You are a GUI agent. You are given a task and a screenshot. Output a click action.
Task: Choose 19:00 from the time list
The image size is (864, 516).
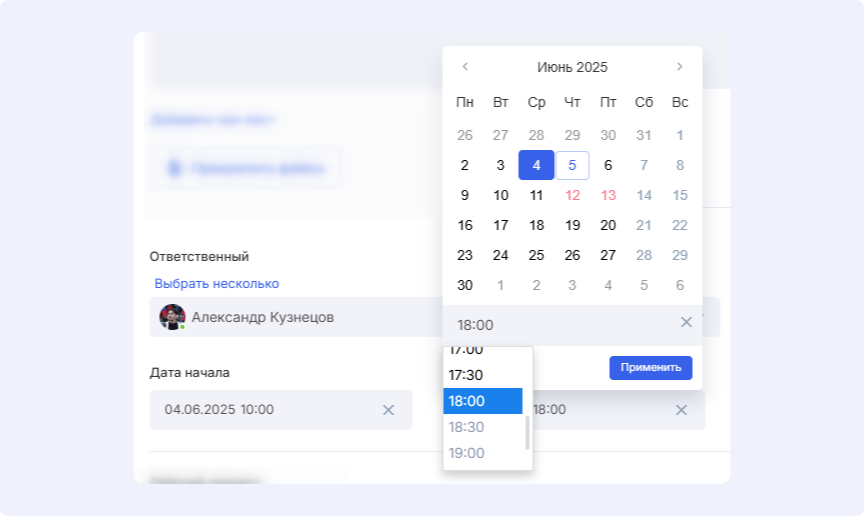click(x=466, y=453)
